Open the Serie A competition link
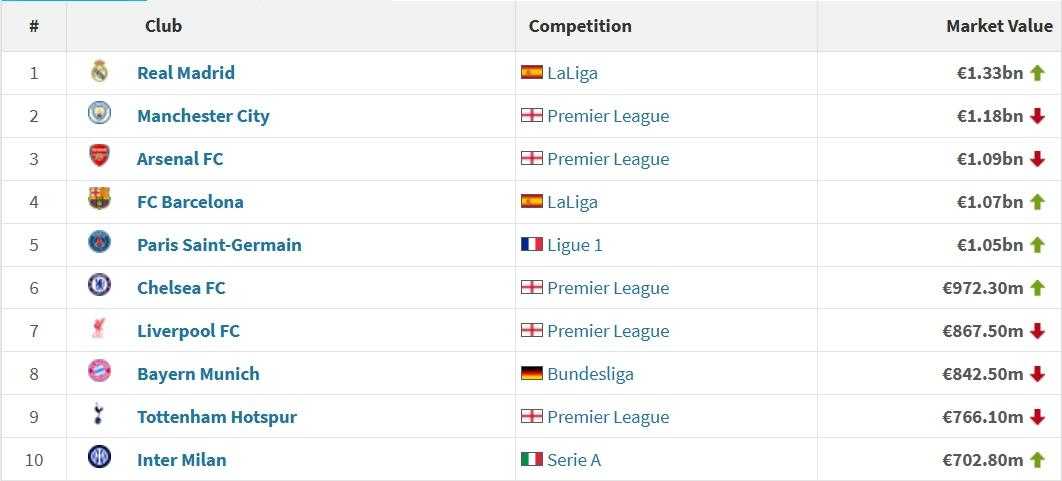Viewport: 1062px width, 481px height. point(574,460)
